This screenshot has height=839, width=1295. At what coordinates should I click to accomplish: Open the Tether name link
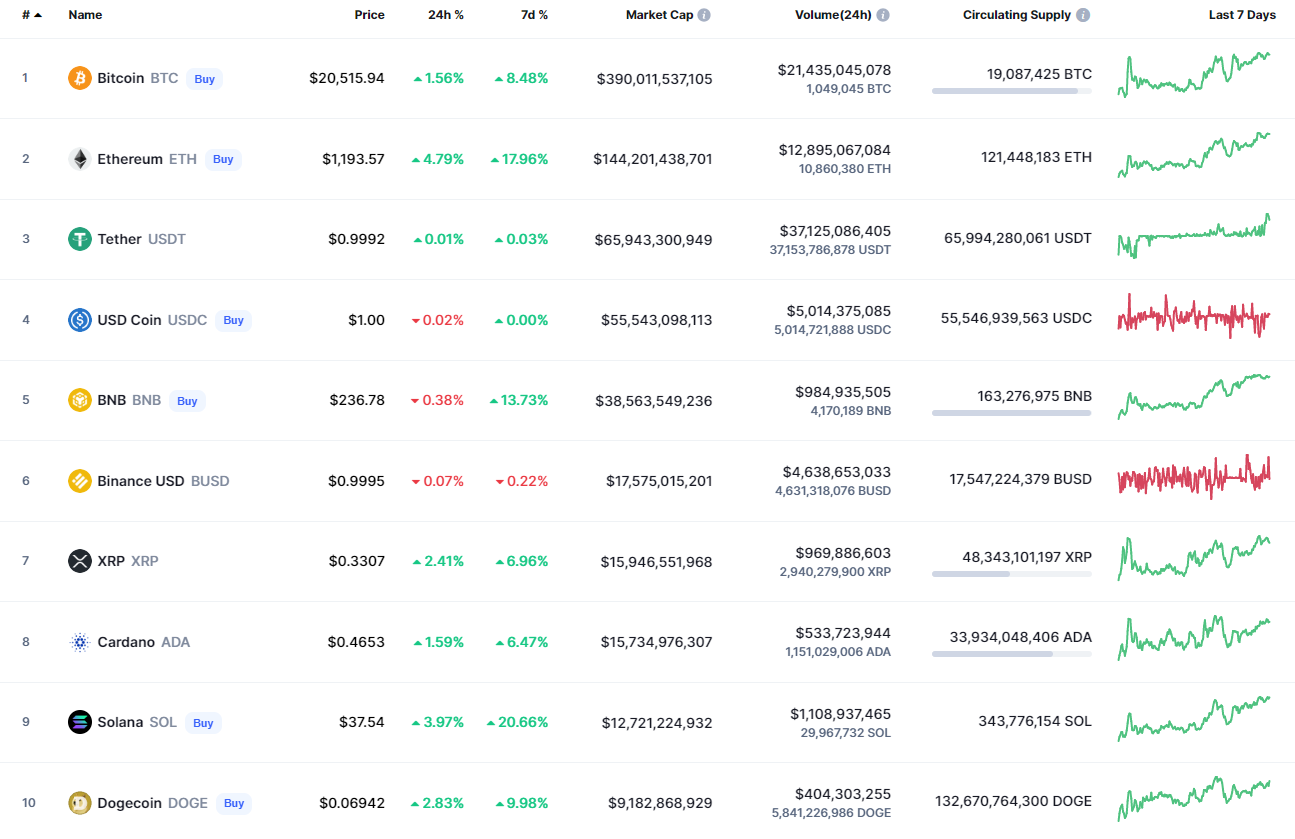click(x=119, y=239)
